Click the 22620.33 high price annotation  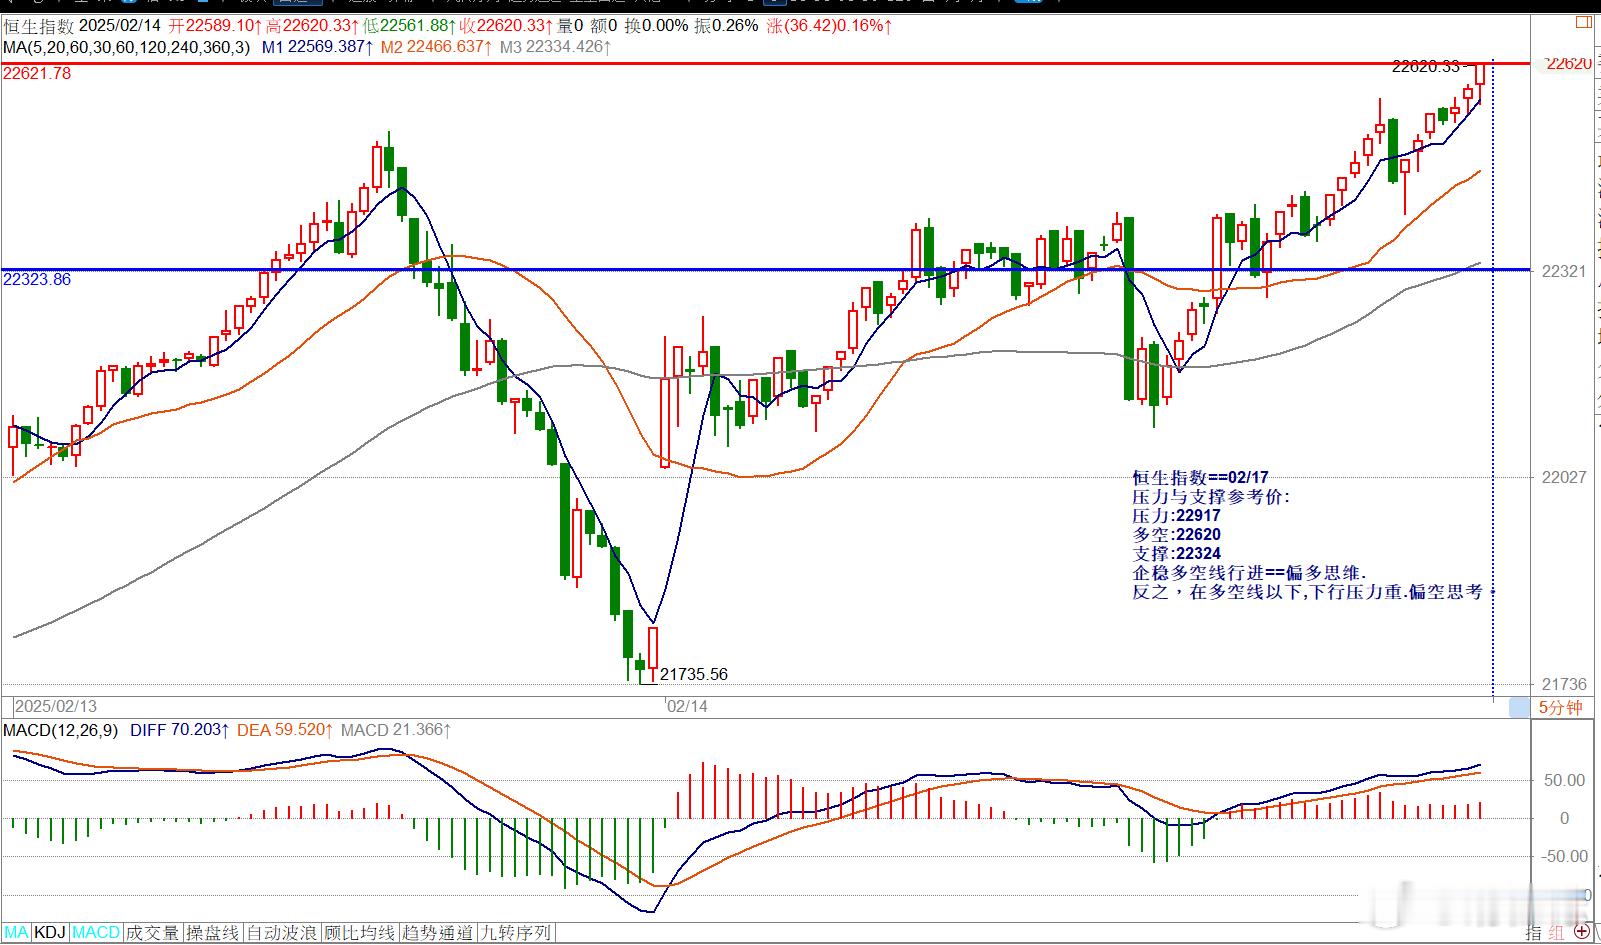[1426, 67]
